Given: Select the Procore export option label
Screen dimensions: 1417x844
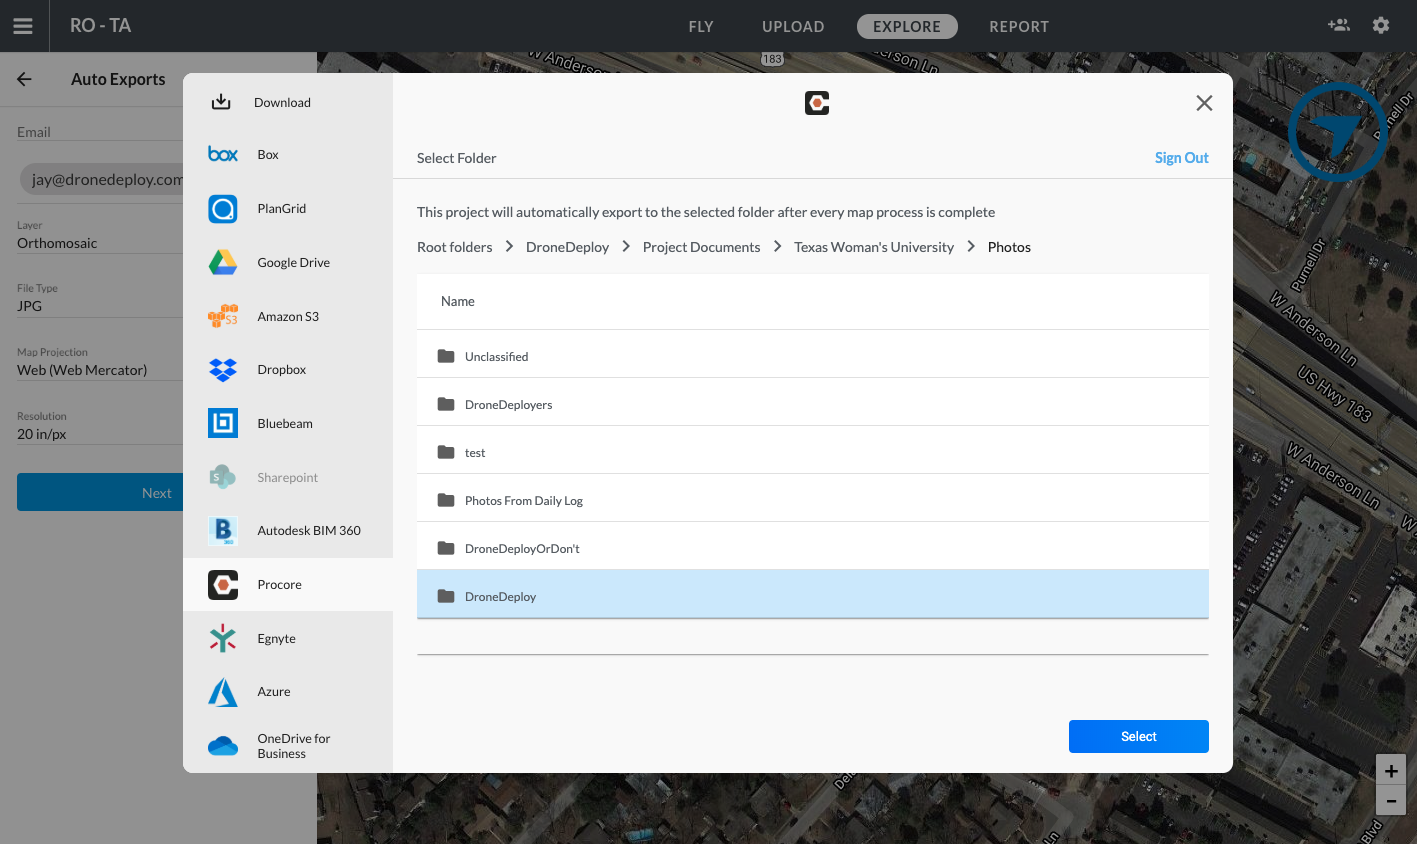Looking at the screenshot, I should pyautogui.click(x=279, y=584).
